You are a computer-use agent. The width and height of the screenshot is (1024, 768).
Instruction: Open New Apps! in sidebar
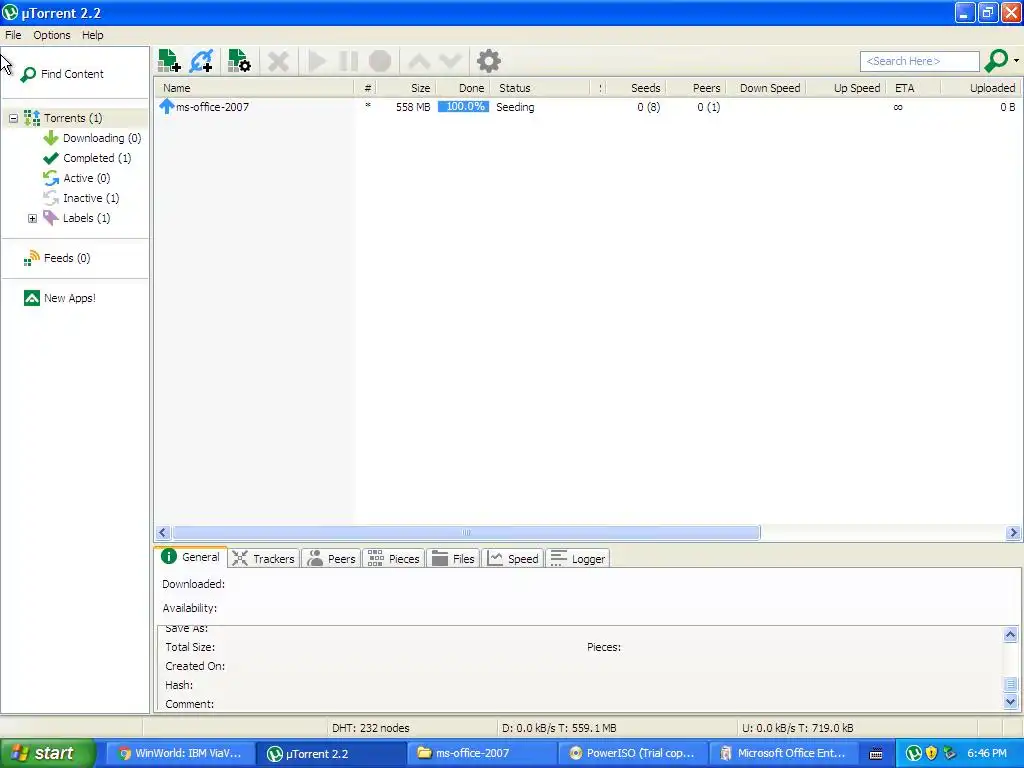[x=60, y=298]
